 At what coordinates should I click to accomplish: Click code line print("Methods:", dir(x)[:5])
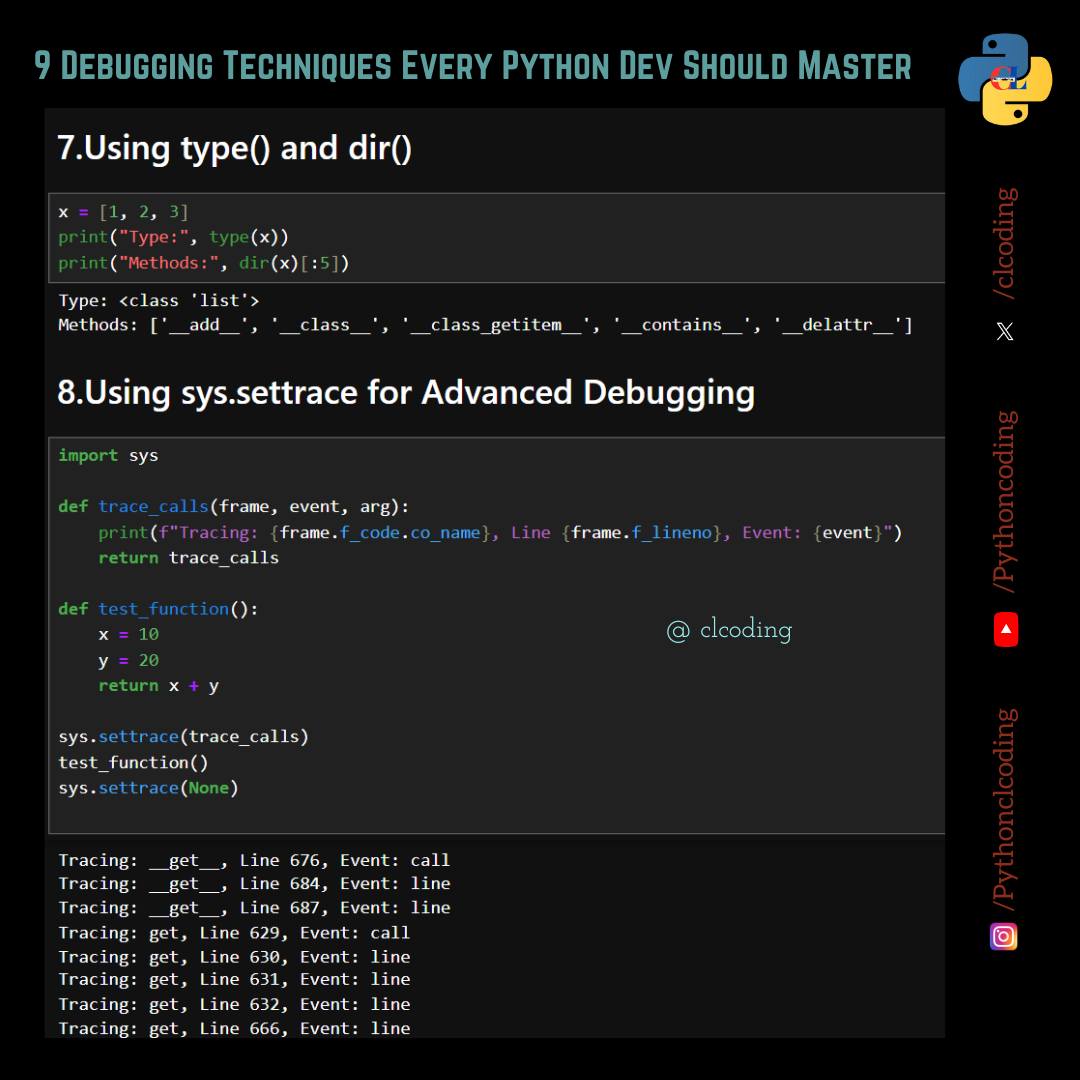204,263
